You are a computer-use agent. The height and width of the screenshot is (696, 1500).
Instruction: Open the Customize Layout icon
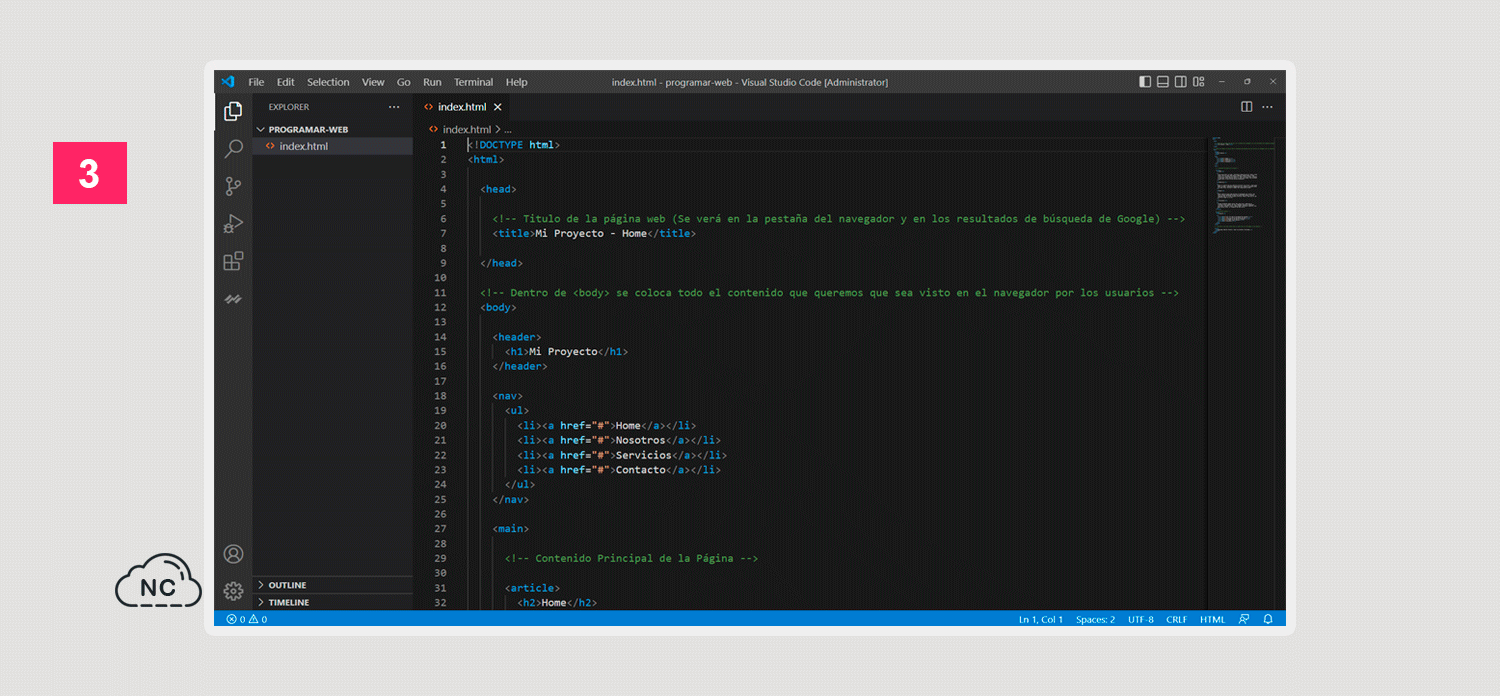[1199, 82]
